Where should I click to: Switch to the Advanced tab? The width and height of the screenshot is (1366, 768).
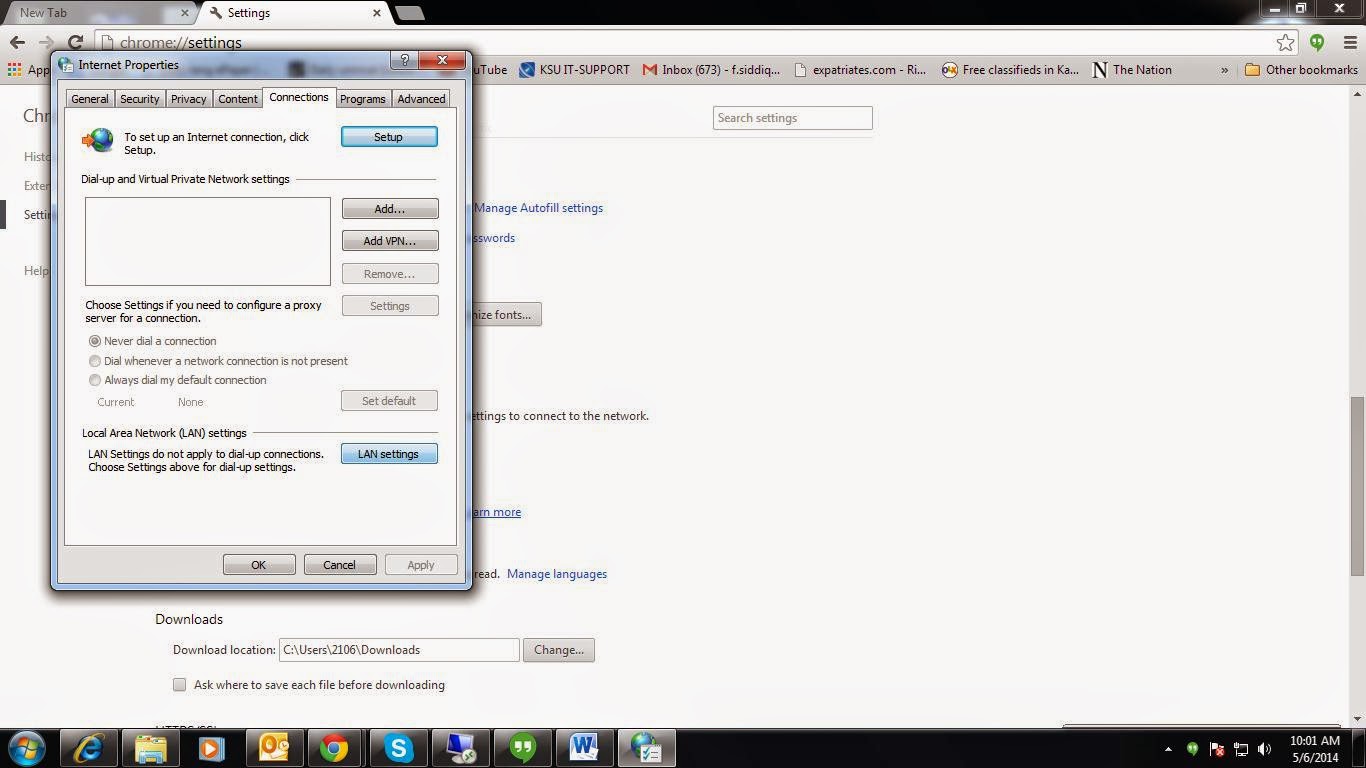[x=420, y=98]
